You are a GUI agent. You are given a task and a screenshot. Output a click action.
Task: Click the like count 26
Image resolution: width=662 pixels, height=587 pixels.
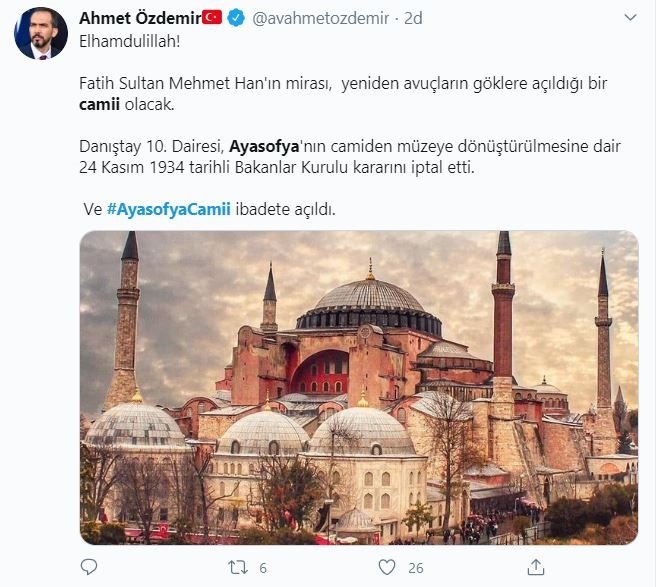(415, 568)
